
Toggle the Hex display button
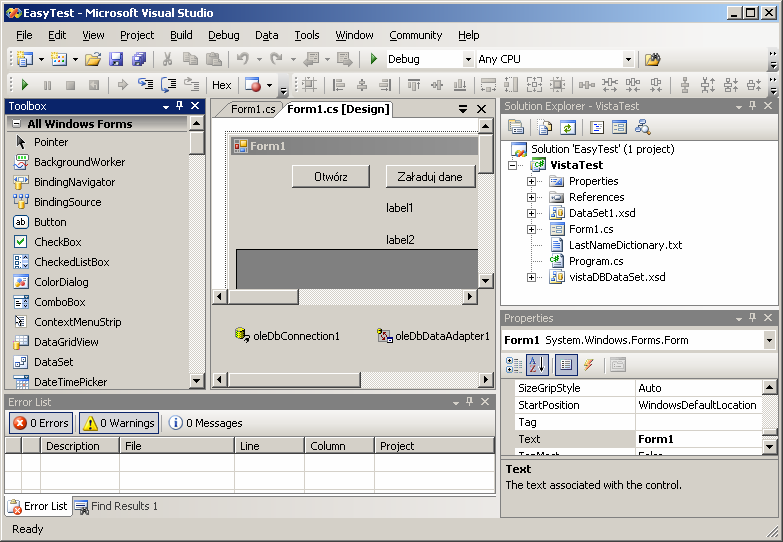click(221, 85)
